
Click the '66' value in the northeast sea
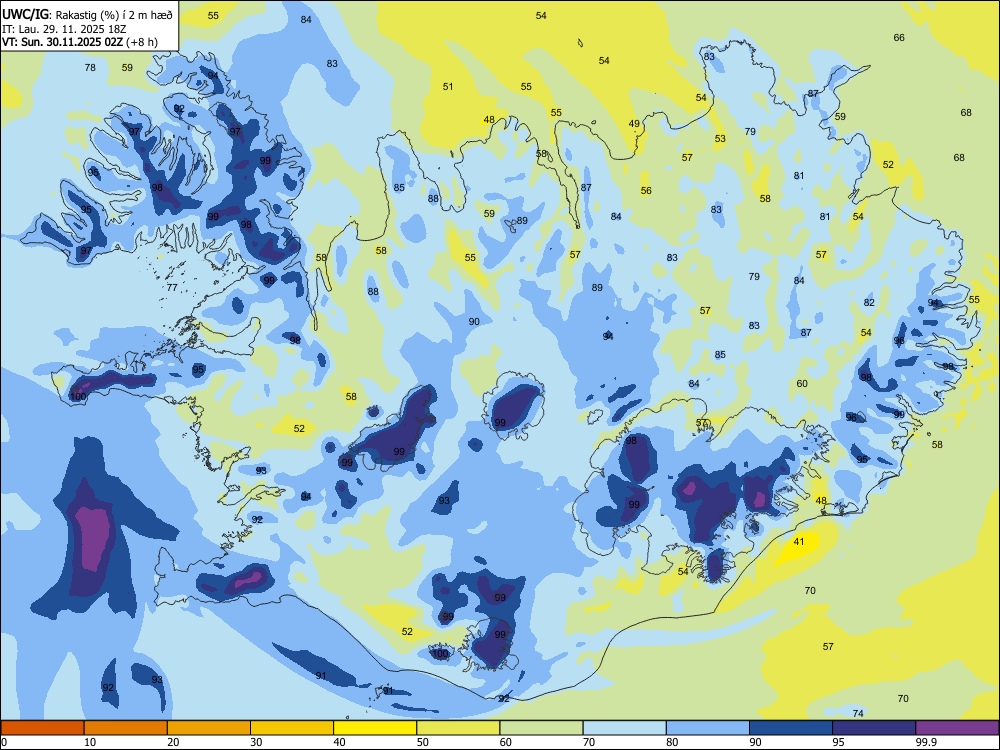click(x=899, y=37)
